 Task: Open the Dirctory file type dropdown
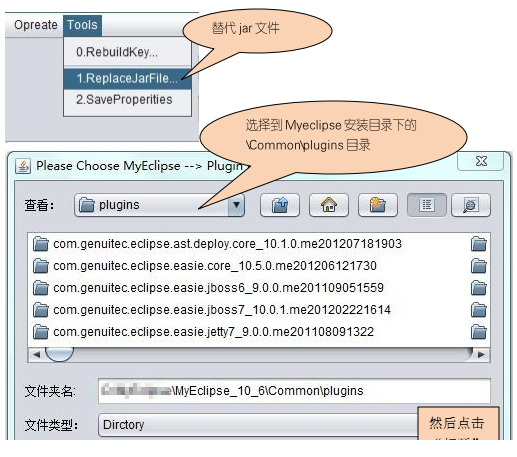click(x=258, y=425)
